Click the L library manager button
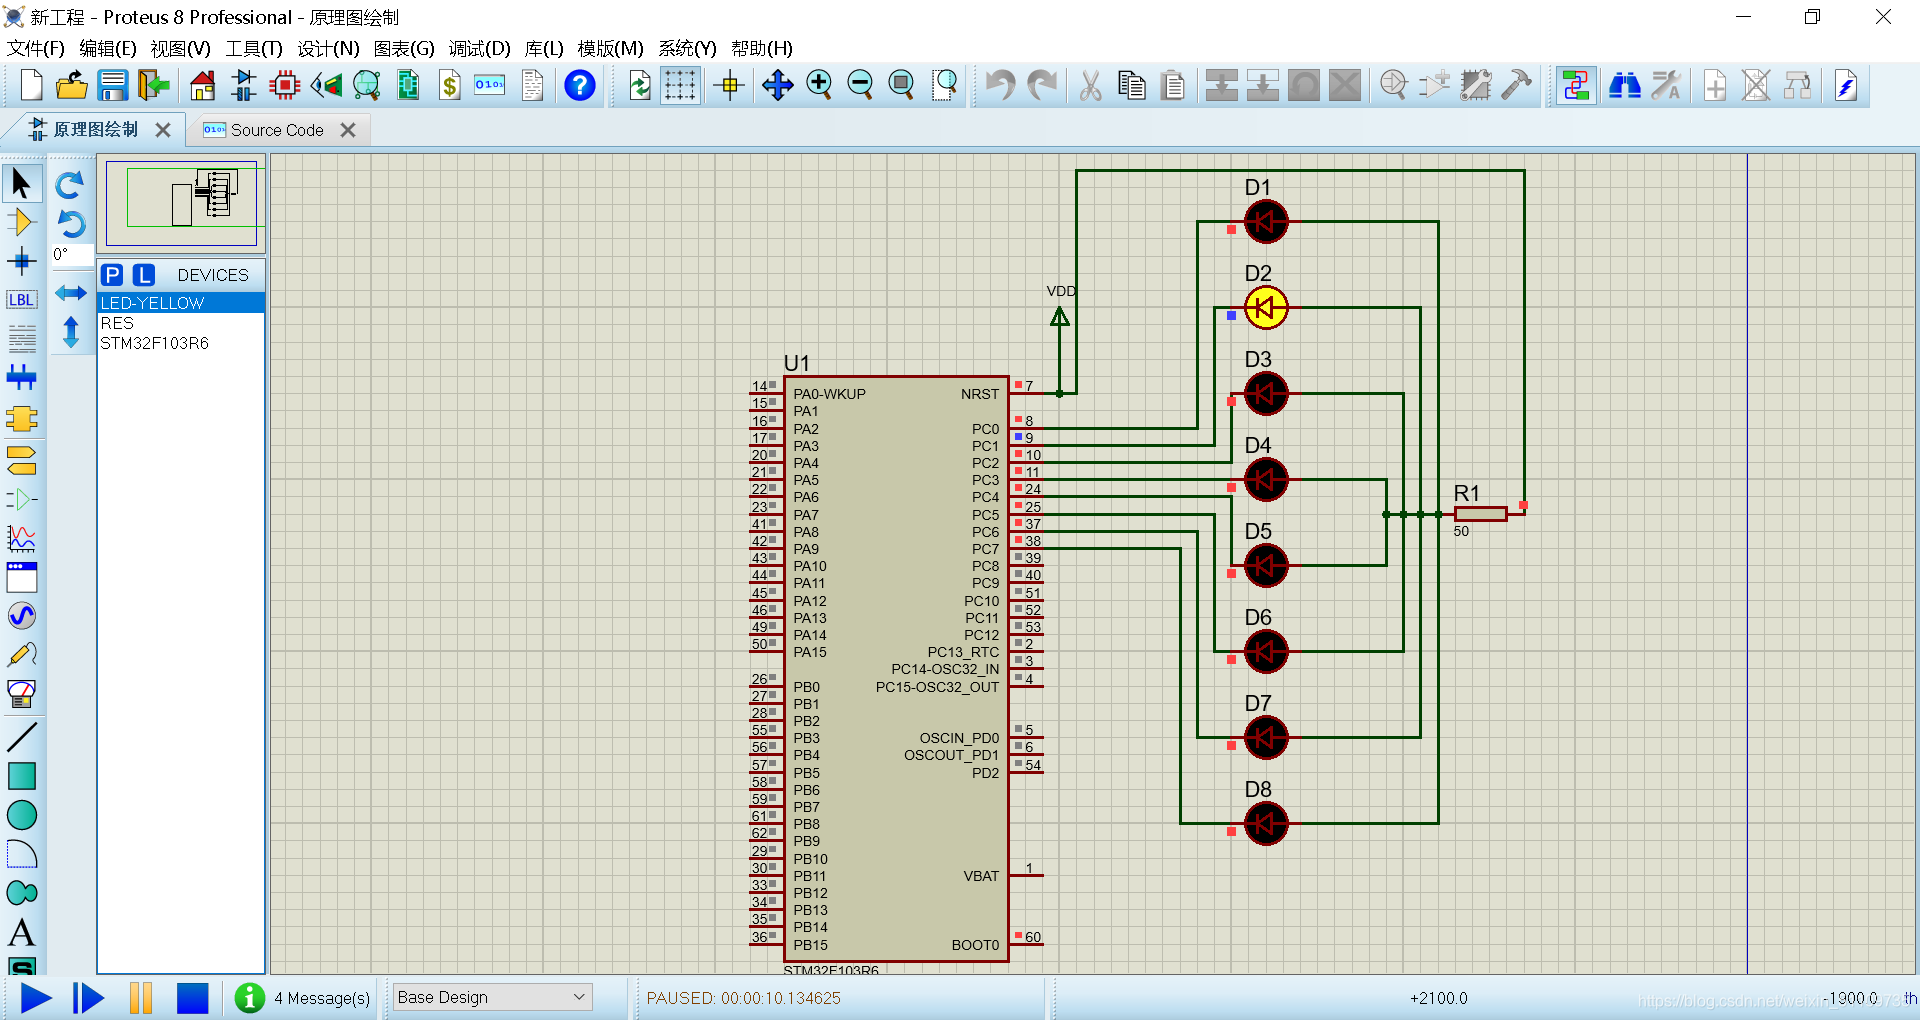 coord(144,275)
